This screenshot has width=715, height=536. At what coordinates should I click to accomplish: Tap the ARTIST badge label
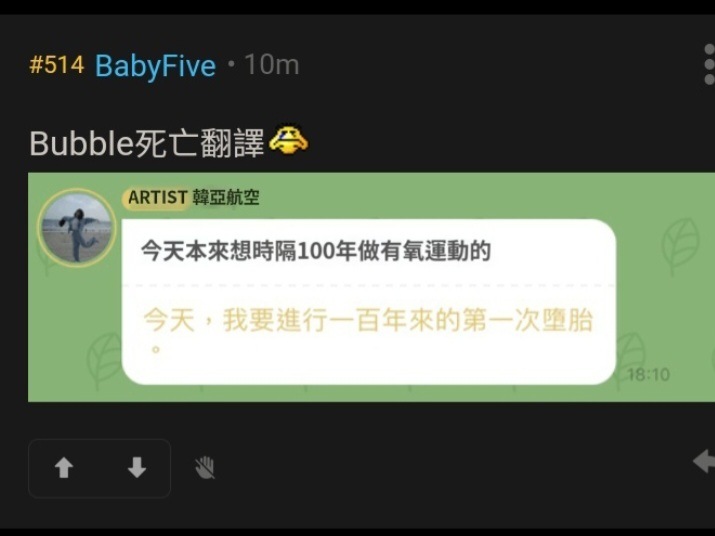[157, 198]
